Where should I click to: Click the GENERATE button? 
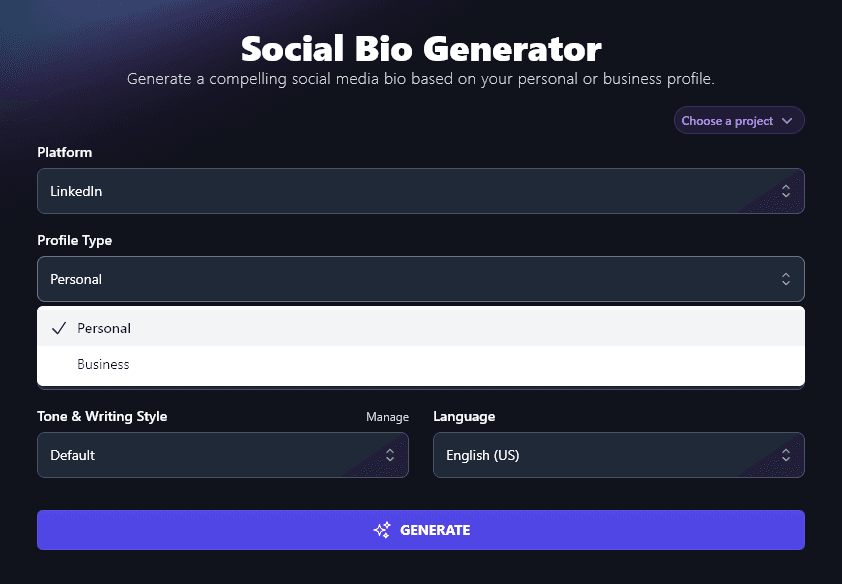[420, 530]
